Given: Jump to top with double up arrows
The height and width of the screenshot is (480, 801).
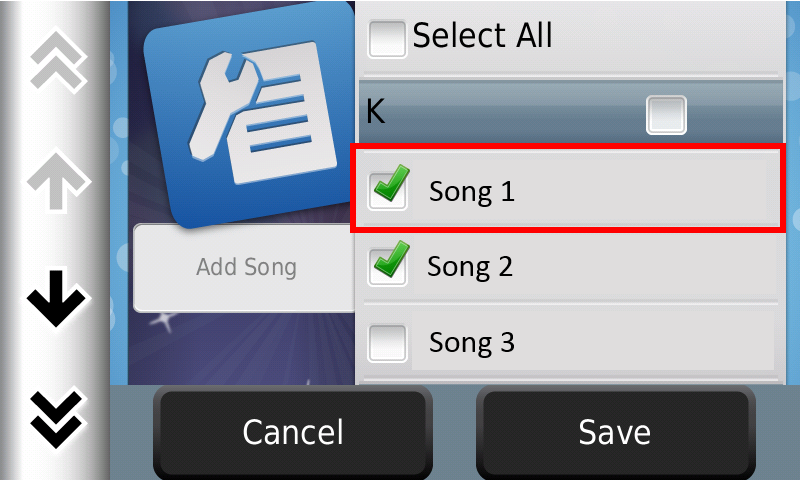Looking at the screenshot, I should [57, 60].
